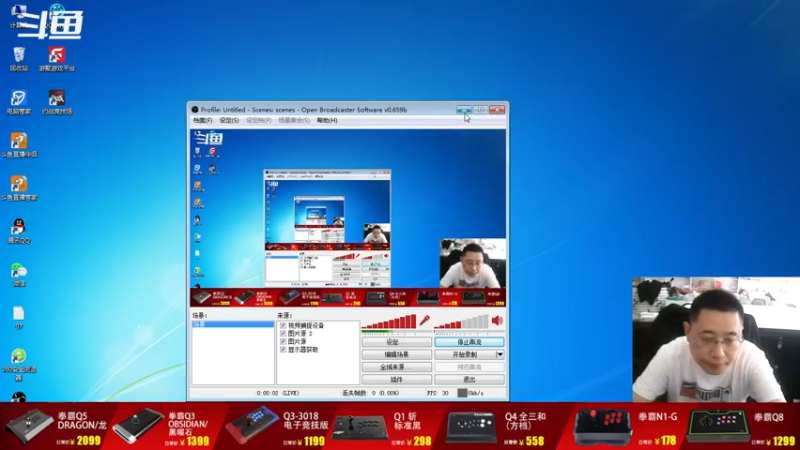800x450 pixels.
Task: Adjust the red microphone volume slider
Action: pyautogui.click(x=389, y=321)
